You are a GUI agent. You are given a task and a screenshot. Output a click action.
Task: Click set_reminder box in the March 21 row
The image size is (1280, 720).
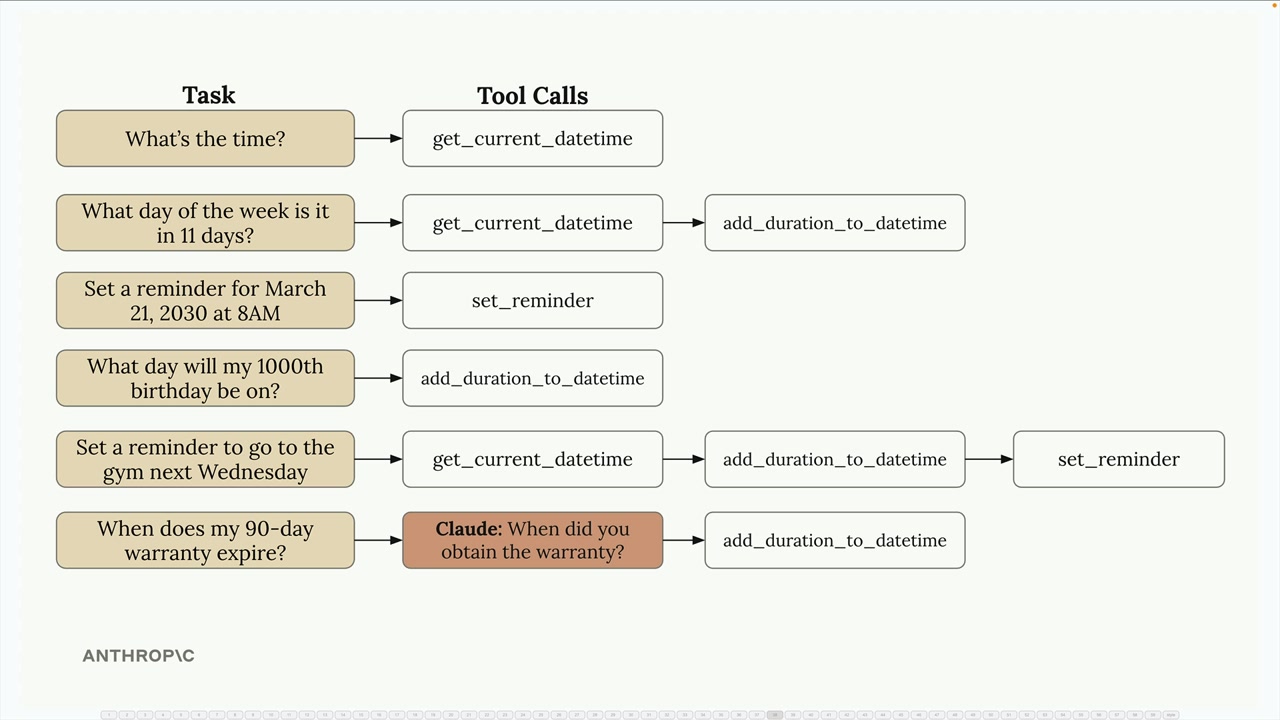pos(532,300)
